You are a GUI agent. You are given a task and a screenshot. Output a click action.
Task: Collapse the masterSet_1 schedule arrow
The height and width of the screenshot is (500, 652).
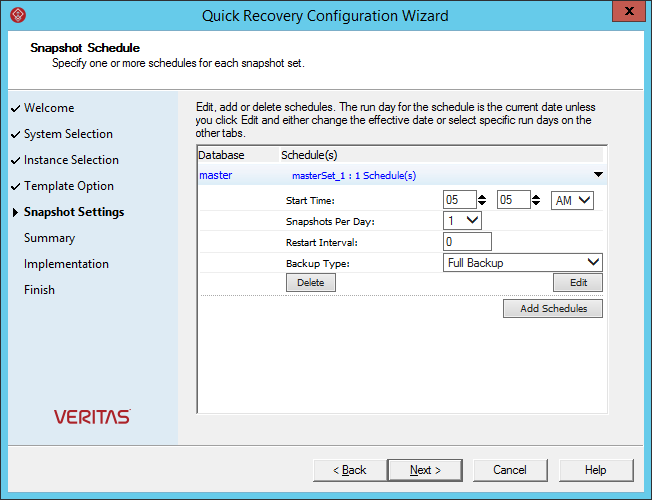point(598,175)
